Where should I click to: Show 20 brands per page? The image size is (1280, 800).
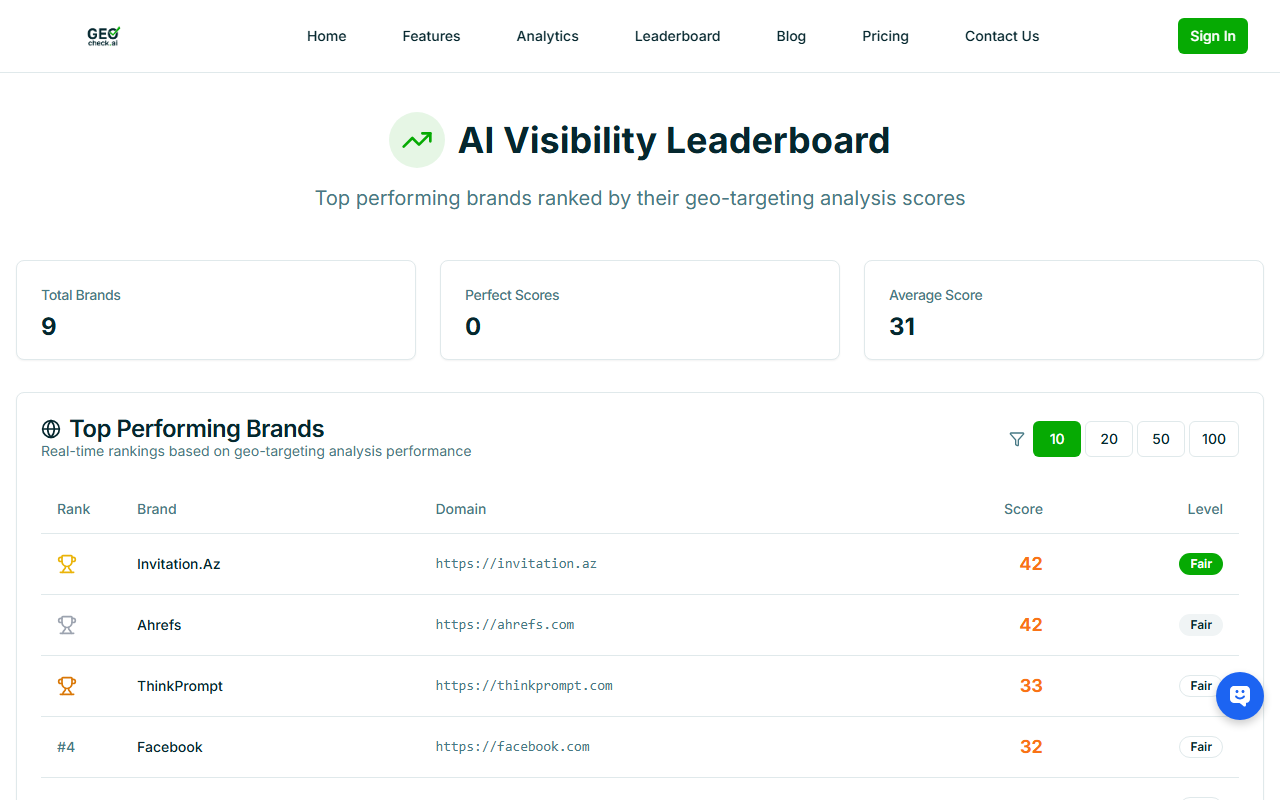[x=1109, y=439]
